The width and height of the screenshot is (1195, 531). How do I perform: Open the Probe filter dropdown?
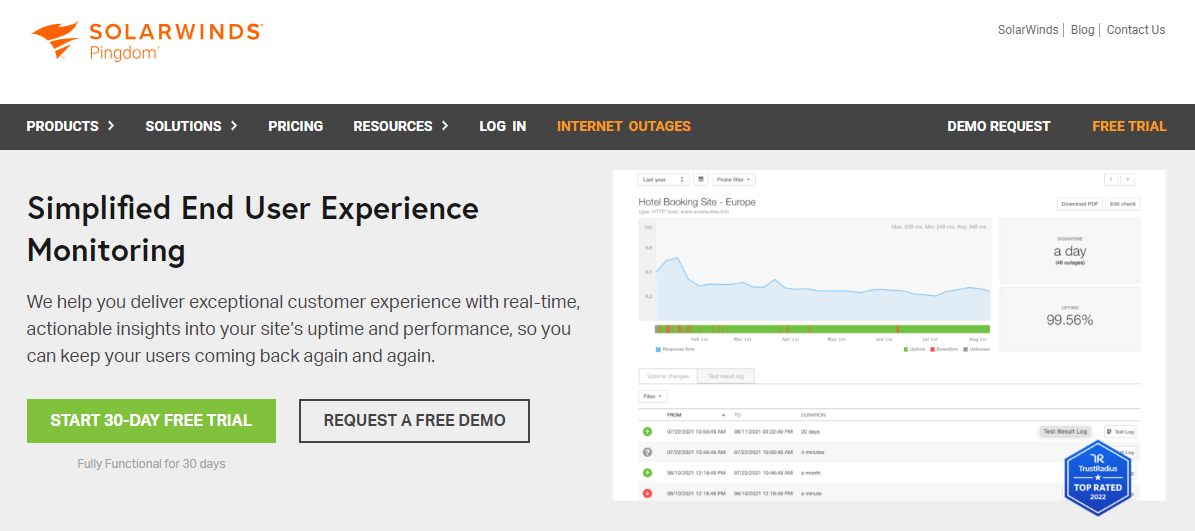pos(734,180)
